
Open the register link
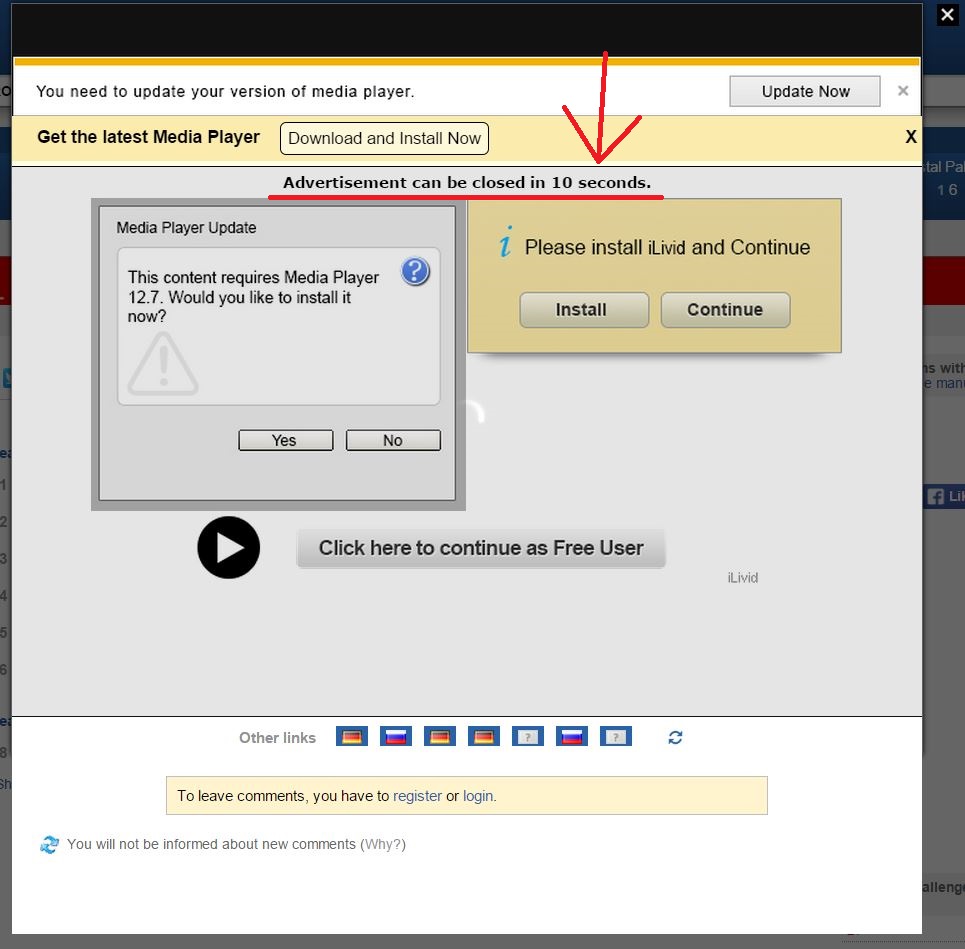(x=417, y=796)
